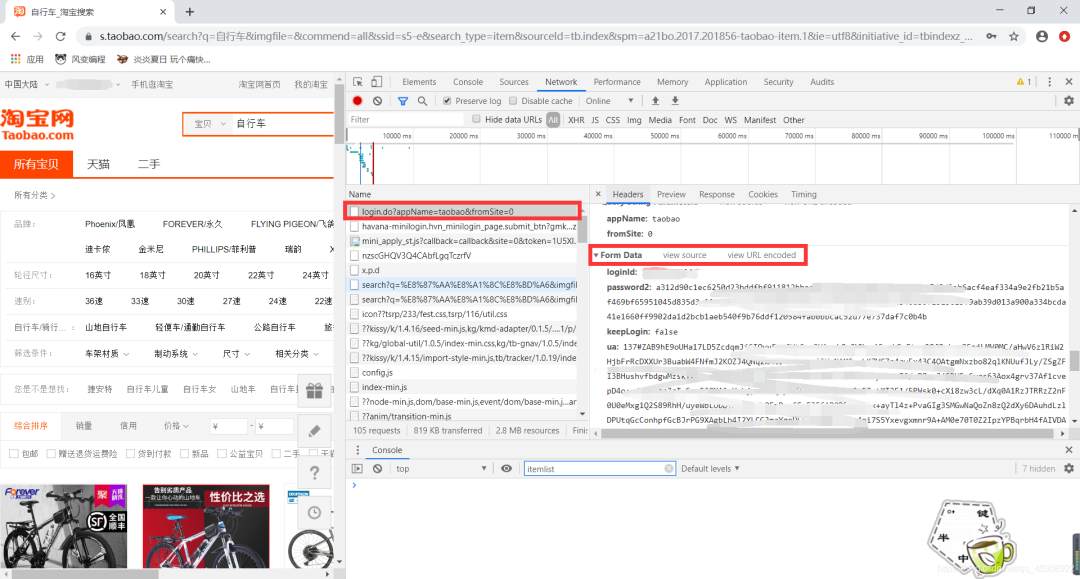Open Network panel settings gear
The width and height of the screenshot is (1080, 579).
[1069, 101]
